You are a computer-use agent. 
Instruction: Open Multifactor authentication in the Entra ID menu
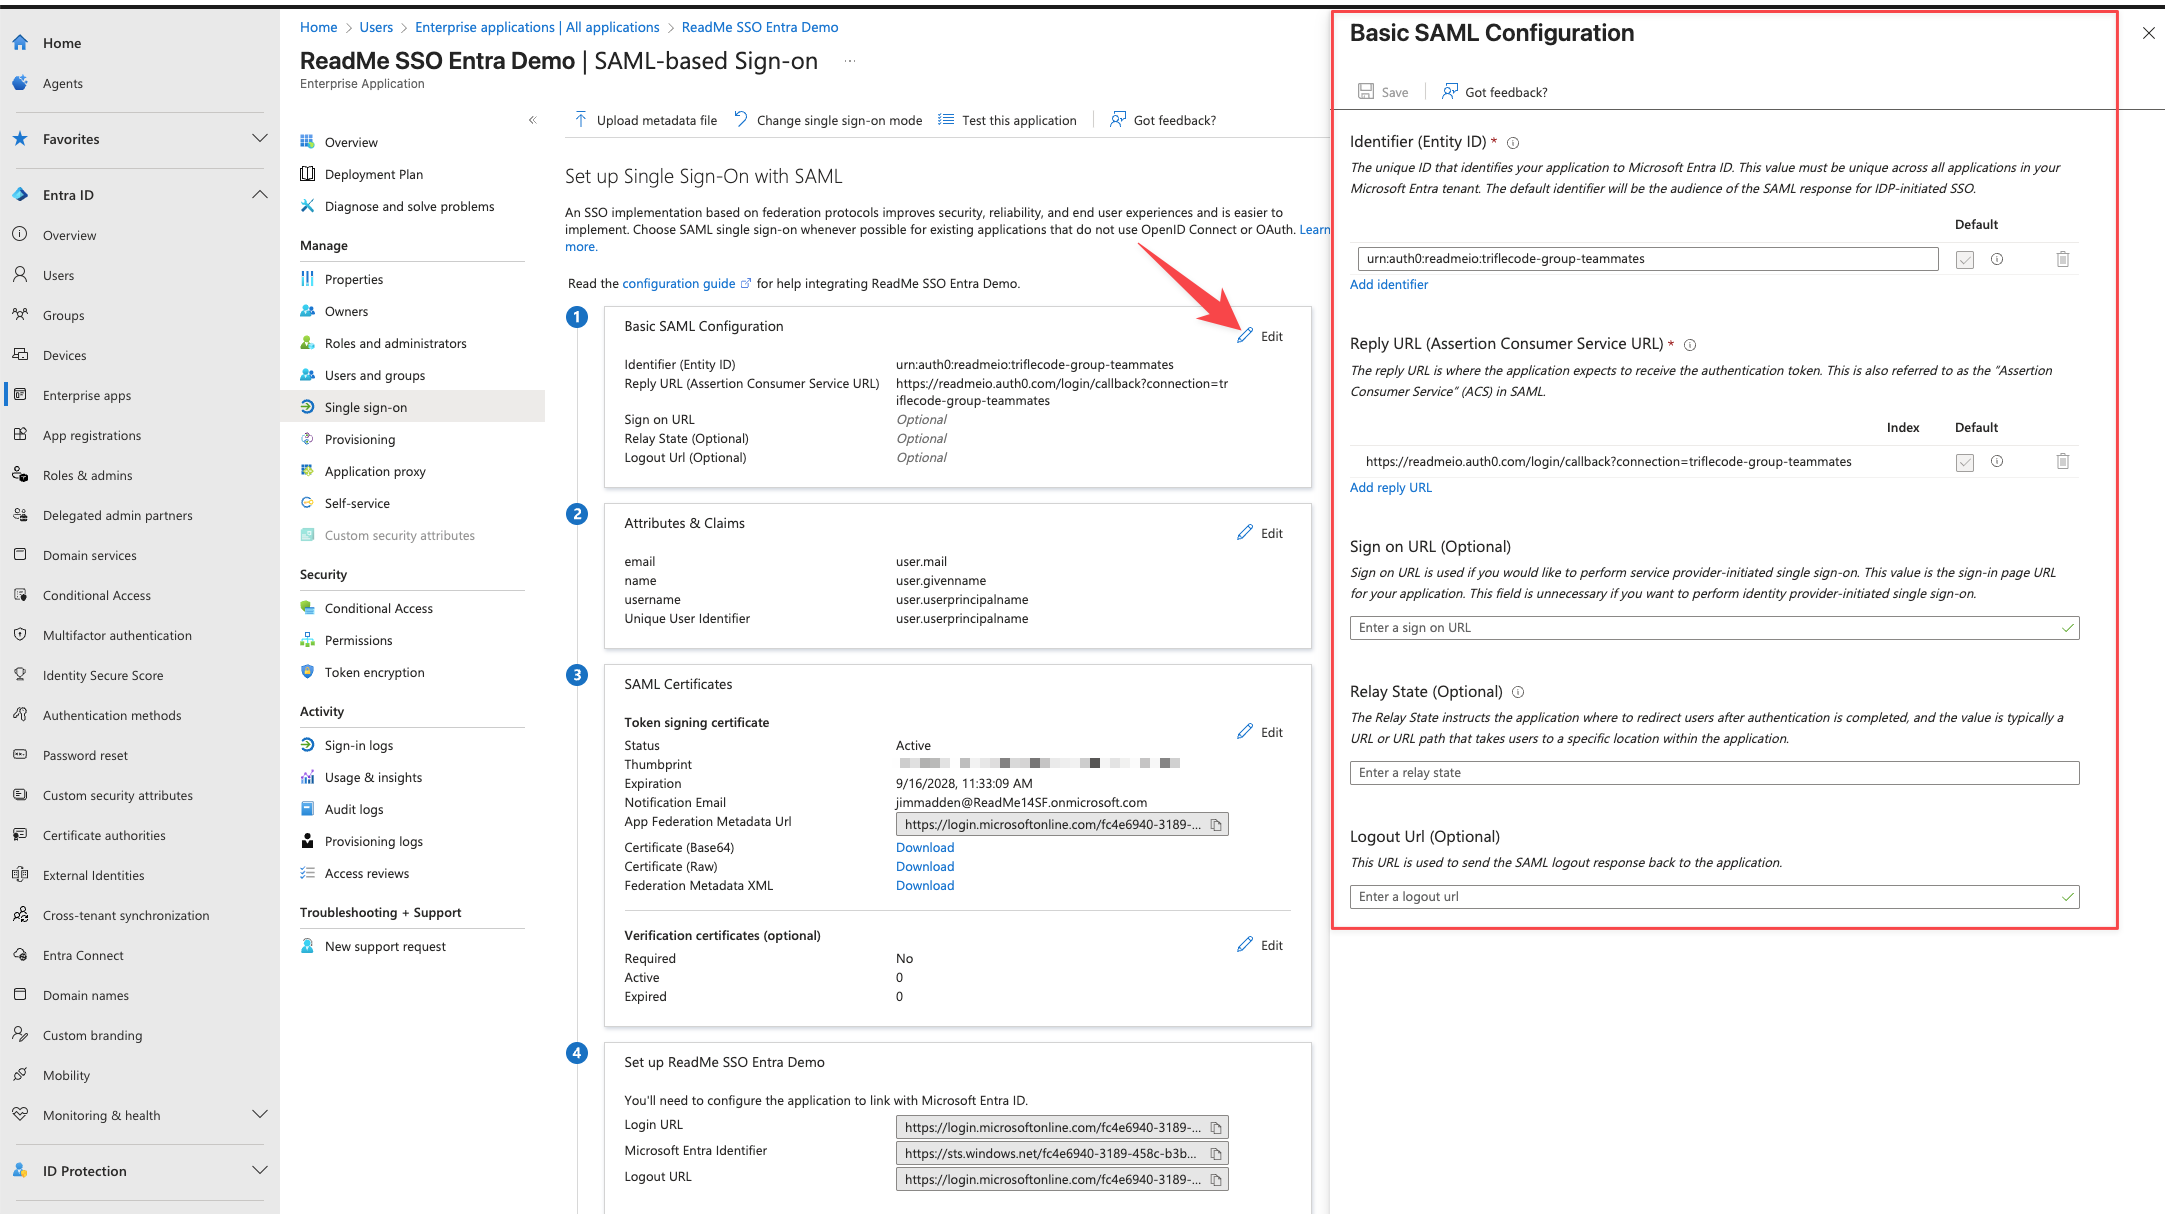[x=117, y=635]
